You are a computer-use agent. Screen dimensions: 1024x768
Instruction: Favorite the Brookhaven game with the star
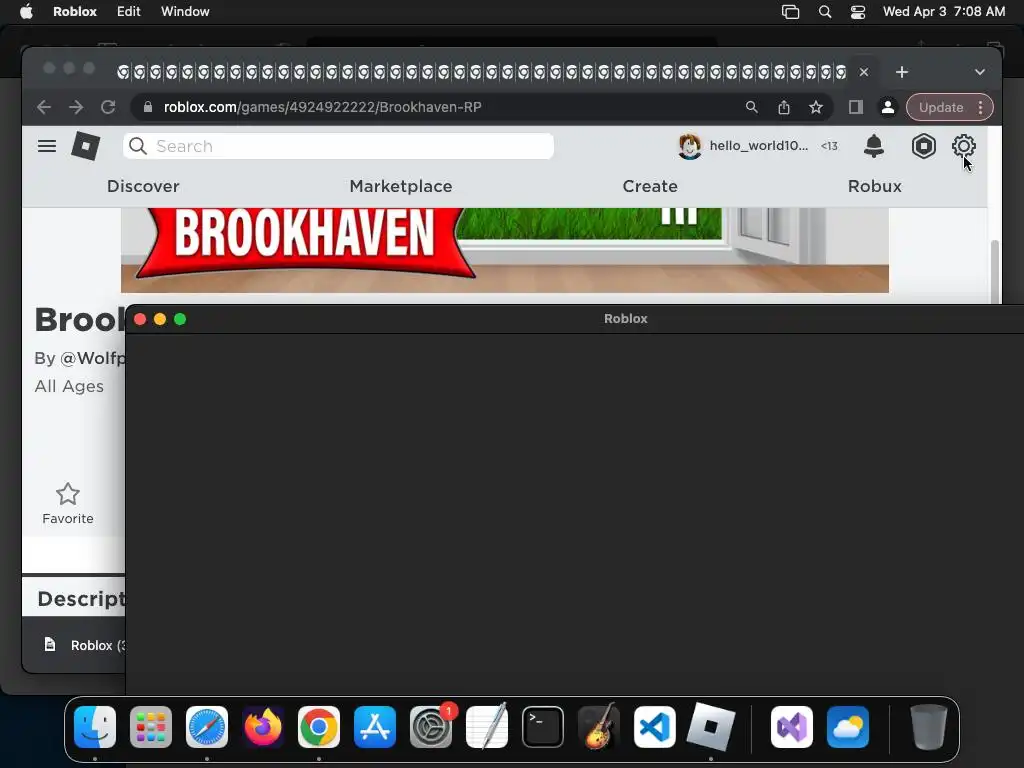[x=67, y=494]
